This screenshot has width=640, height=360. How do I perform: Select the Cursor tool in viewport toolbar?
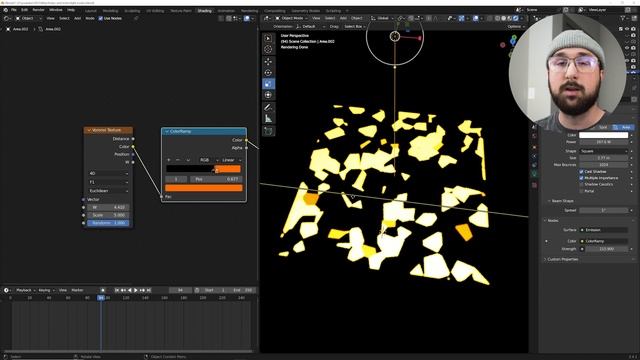pyautogui.click(x=268, y=49)
